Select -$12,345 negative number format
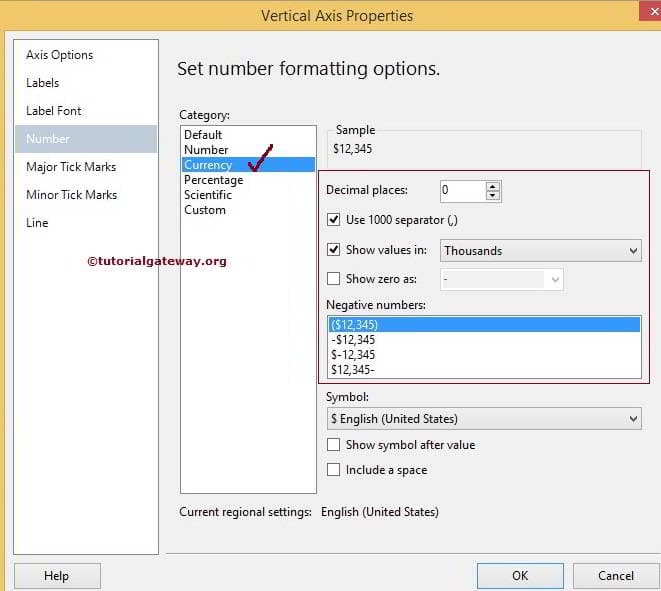Viewport: 661px width, 591px height. (x=484, y=340)
